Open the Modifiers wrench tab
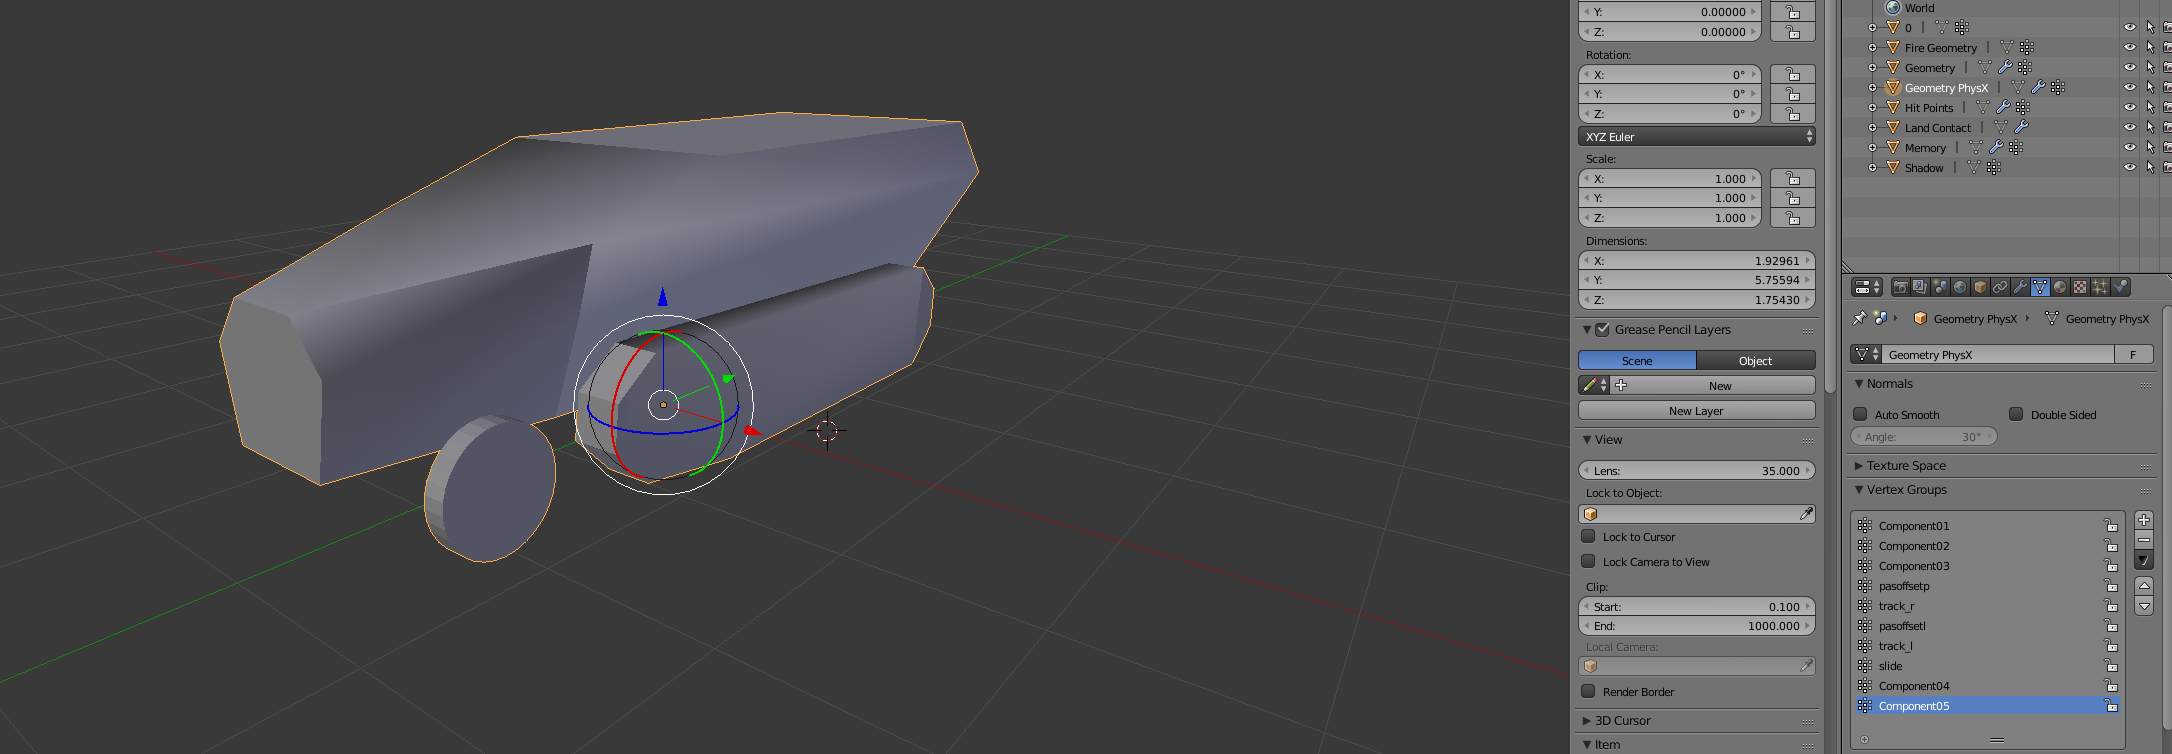Viewport: 2172px width, 754px height. click(2020, 287)
